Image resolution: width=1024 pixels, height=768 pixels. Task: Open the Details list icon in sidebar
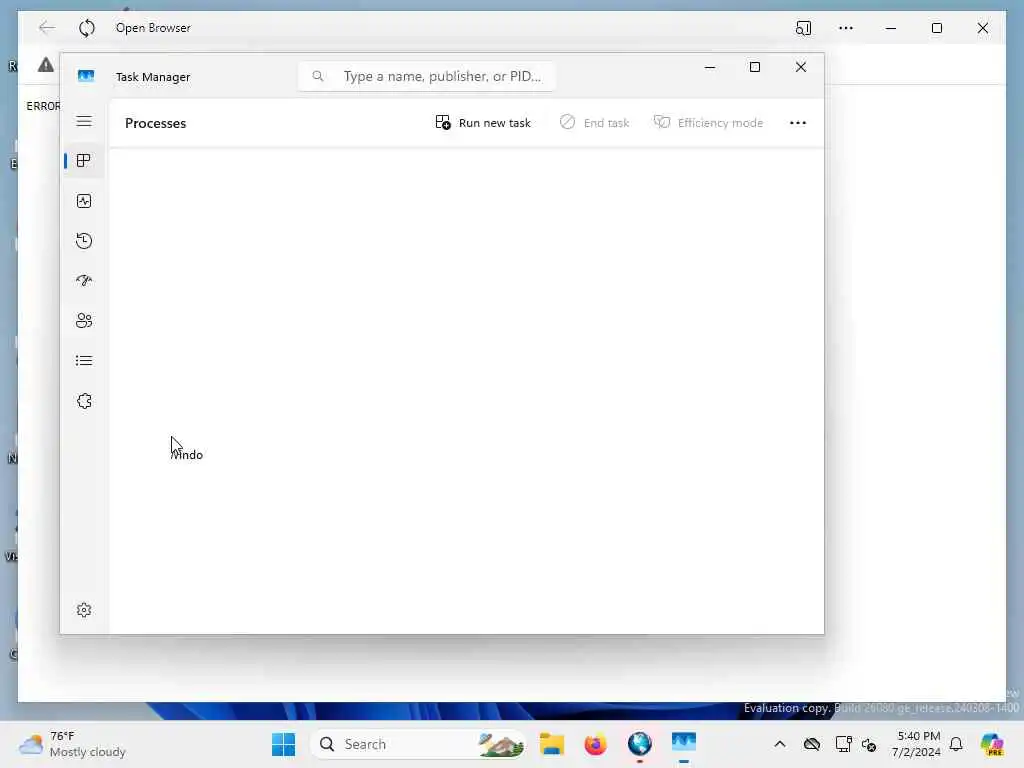[84, 360]
